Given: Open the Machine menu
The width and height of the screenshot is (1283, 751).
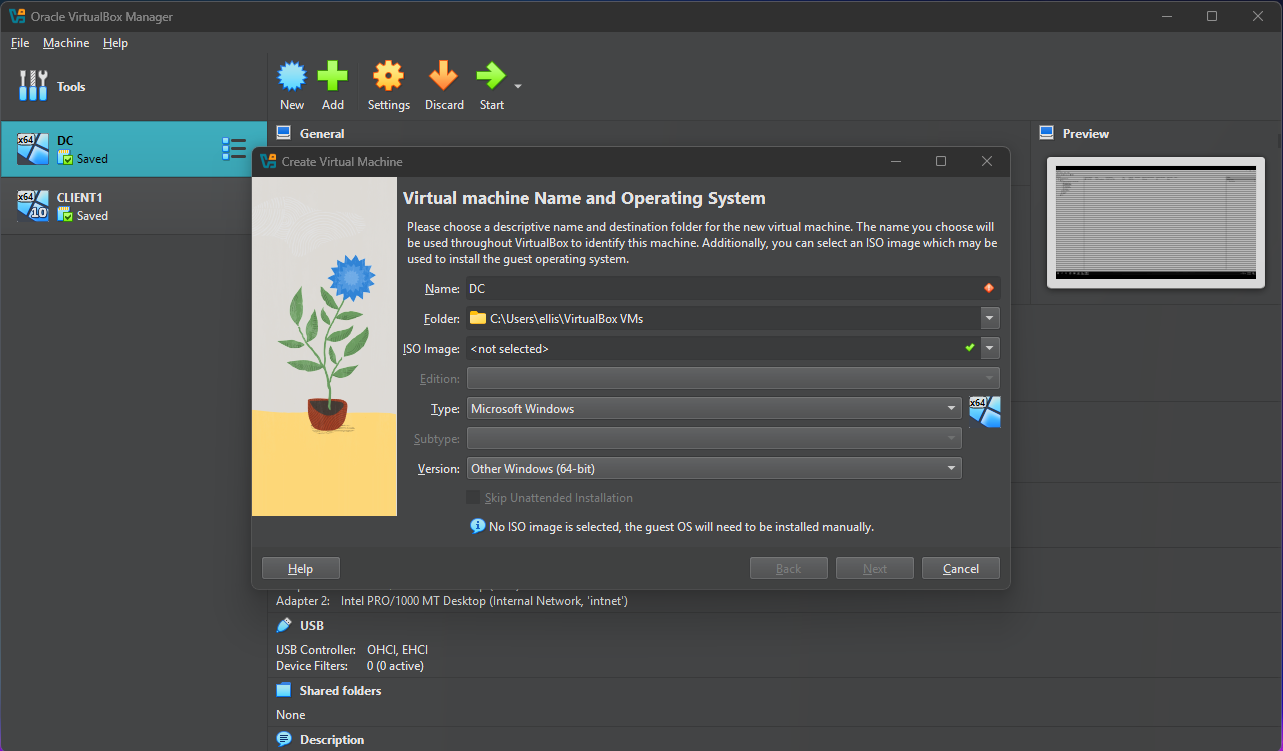Looking at the screenshot, I should pyautogui.click(x=66, y=43).
